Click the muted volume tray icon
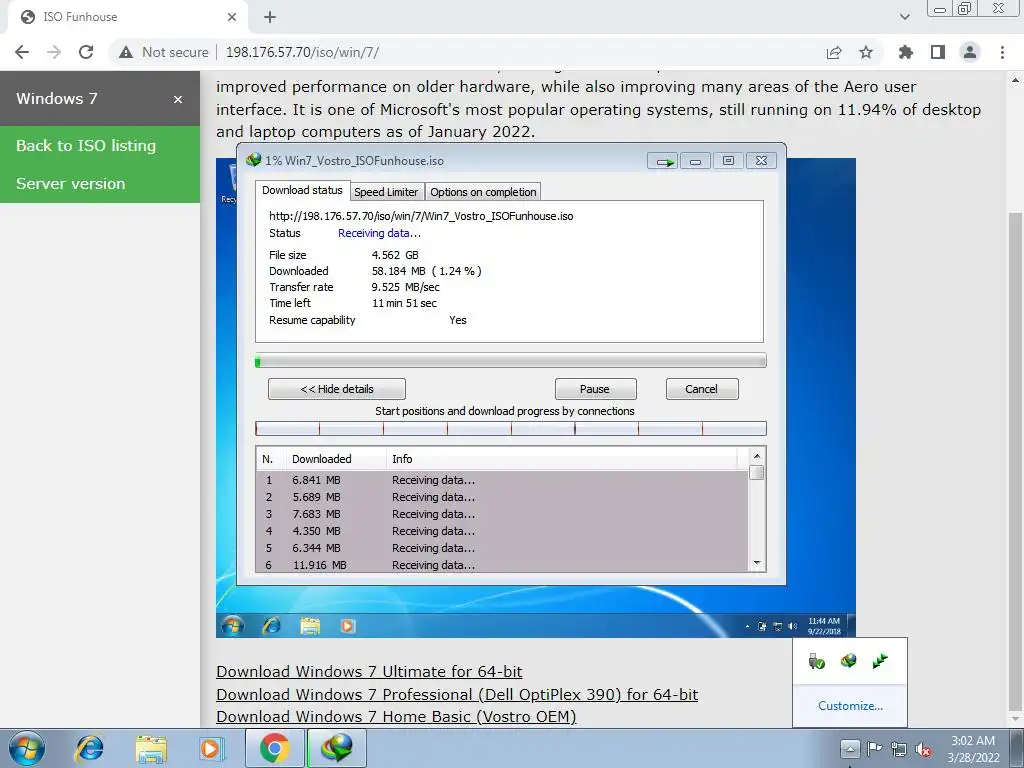 point(923,750)
